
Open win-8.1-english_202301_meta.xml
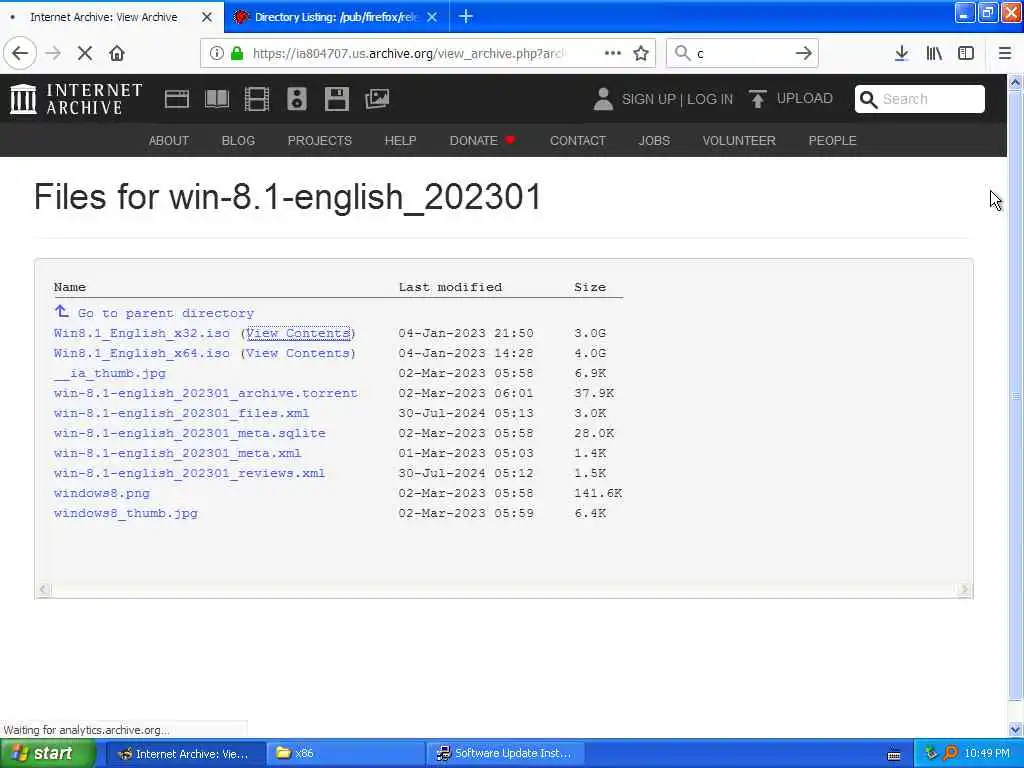pyautogui.click(x=178, y=453)
